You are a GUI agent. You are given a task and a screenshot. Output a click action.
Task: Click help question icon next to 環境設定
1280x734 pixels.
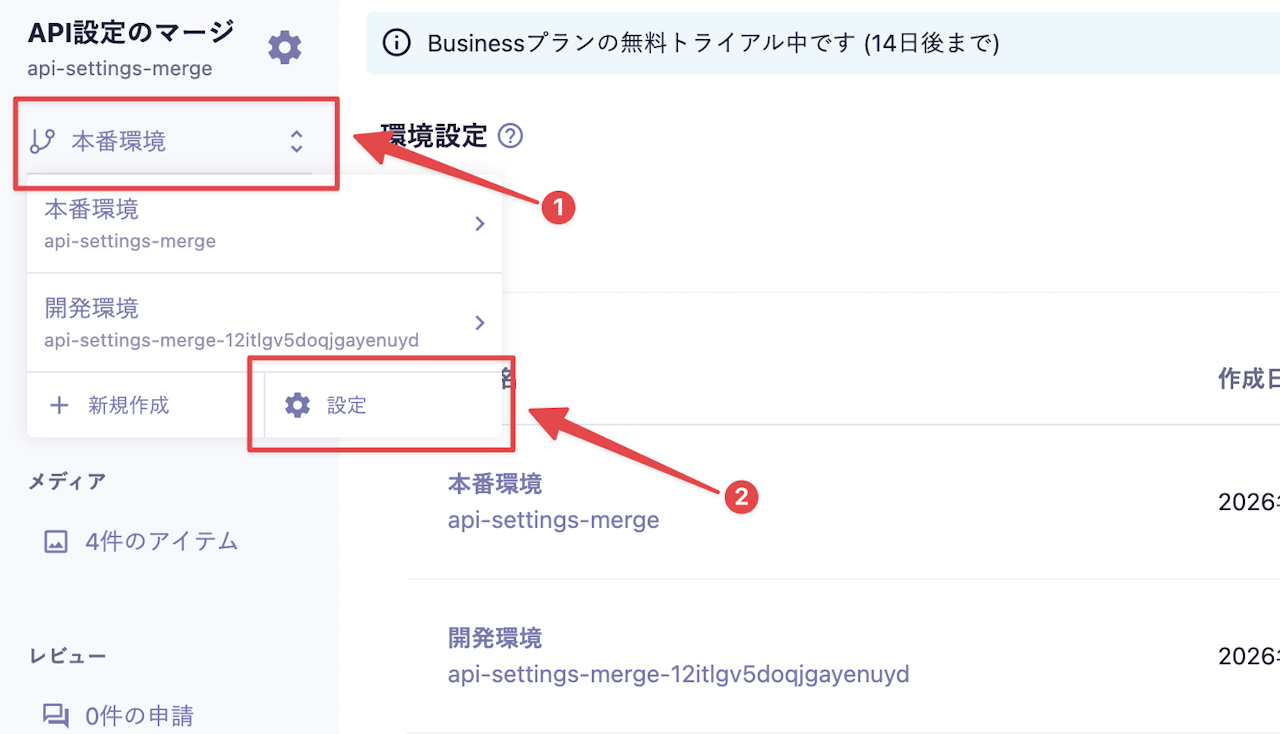pyautogui.click(x=510, y=135)
